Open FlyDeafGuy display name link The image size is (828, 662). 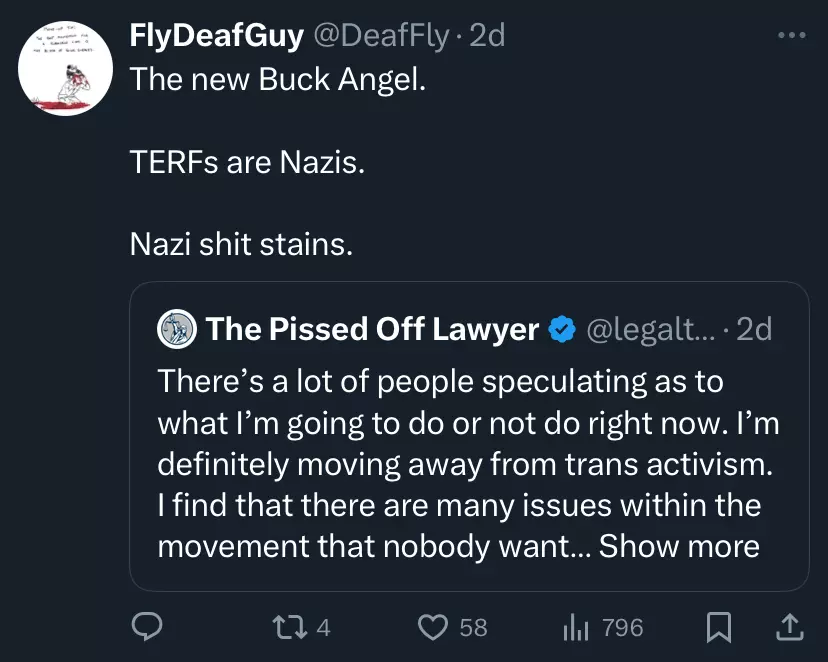click(217, 36)
